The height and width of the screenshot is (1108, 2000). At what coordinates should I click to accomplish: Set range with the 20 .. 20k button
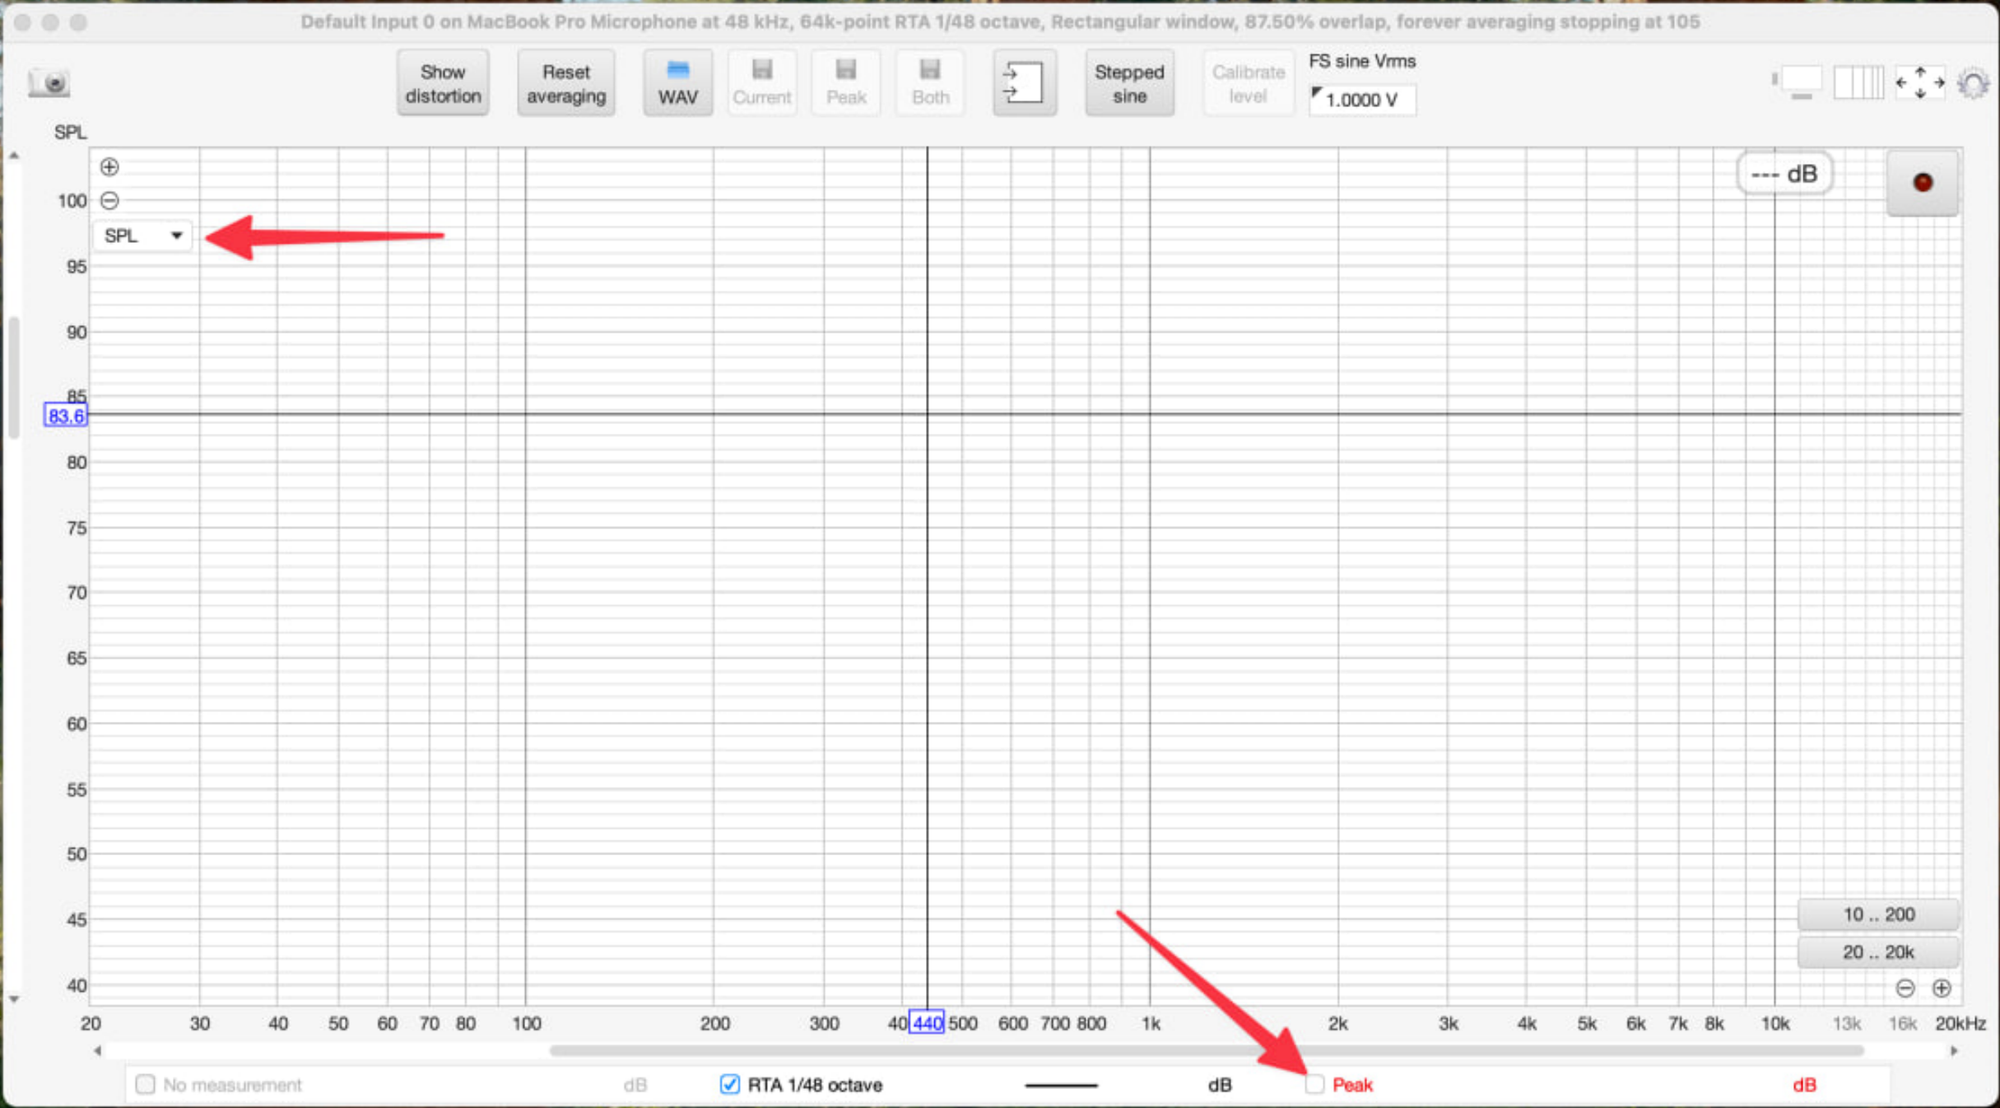point(1877,952)
